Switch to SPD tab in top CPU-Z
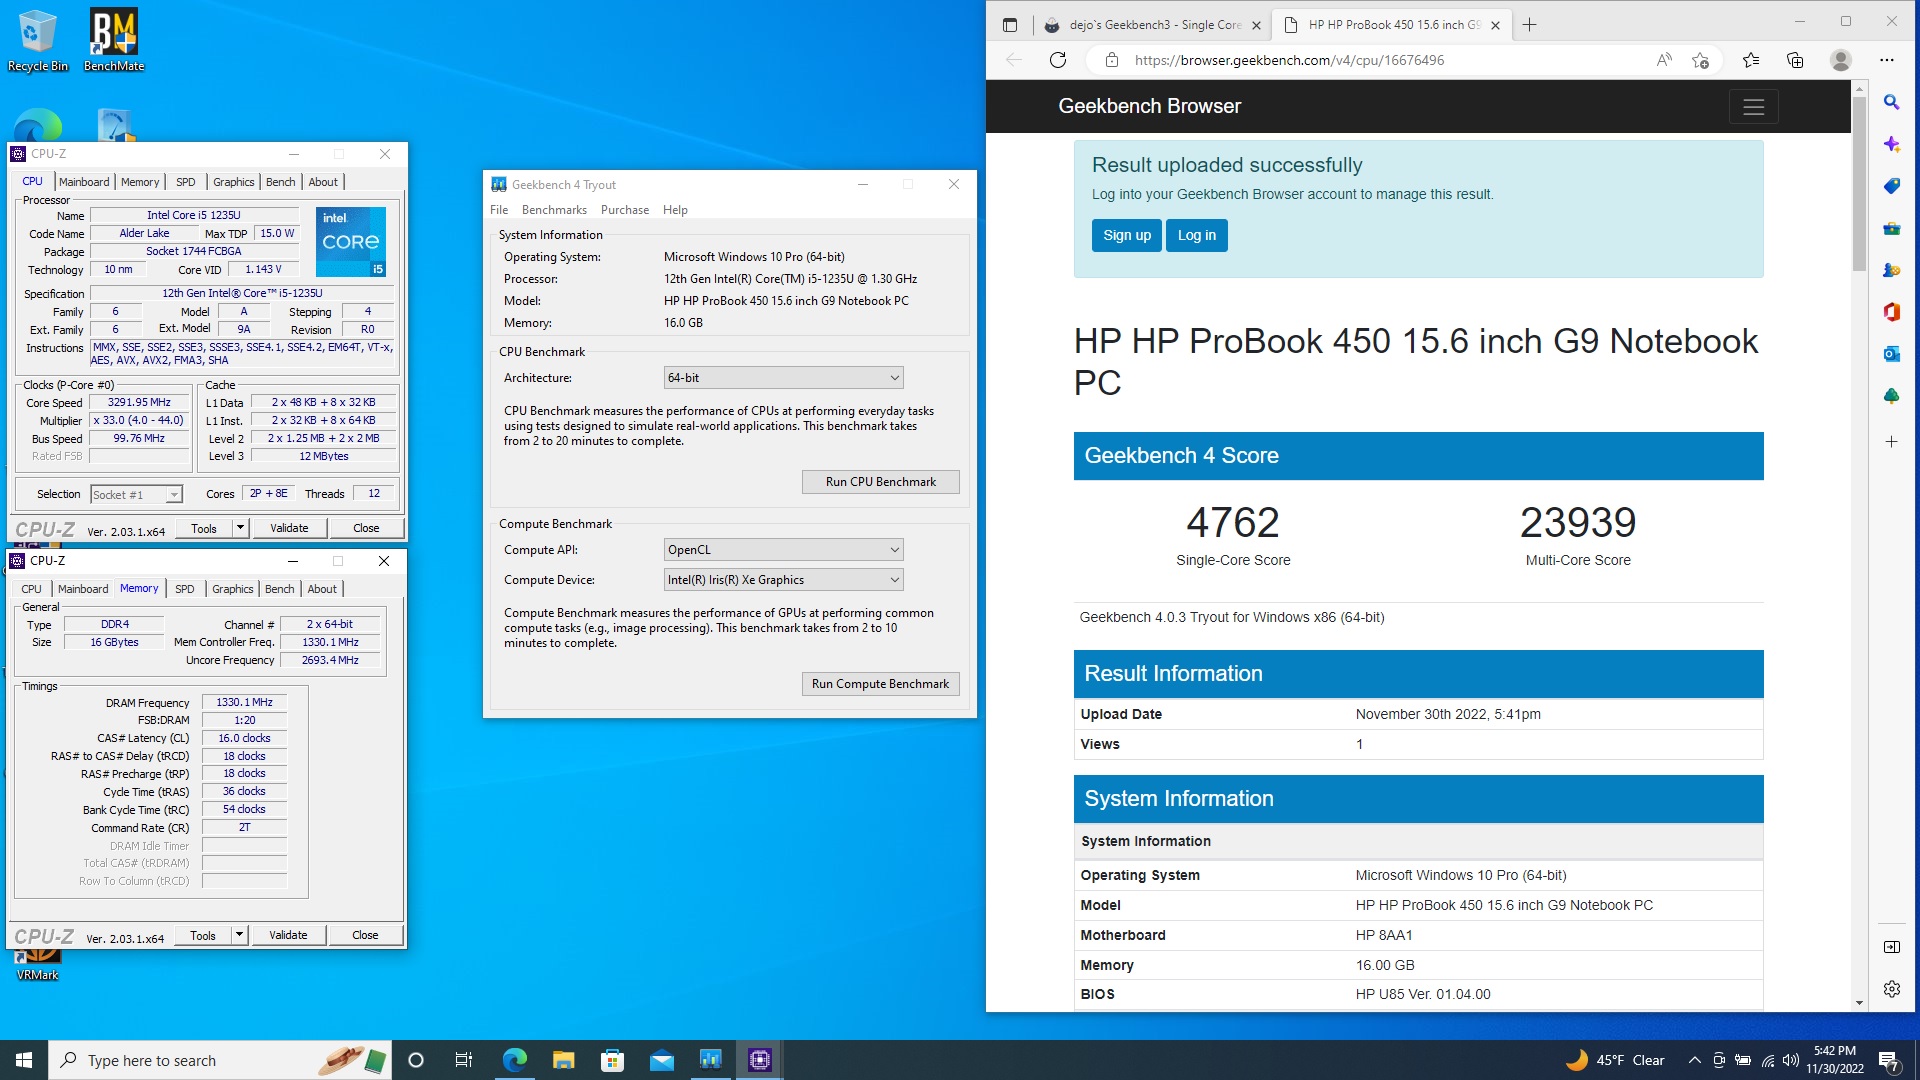Viewport: 1920px width, 1080px height. pos(185,182)
